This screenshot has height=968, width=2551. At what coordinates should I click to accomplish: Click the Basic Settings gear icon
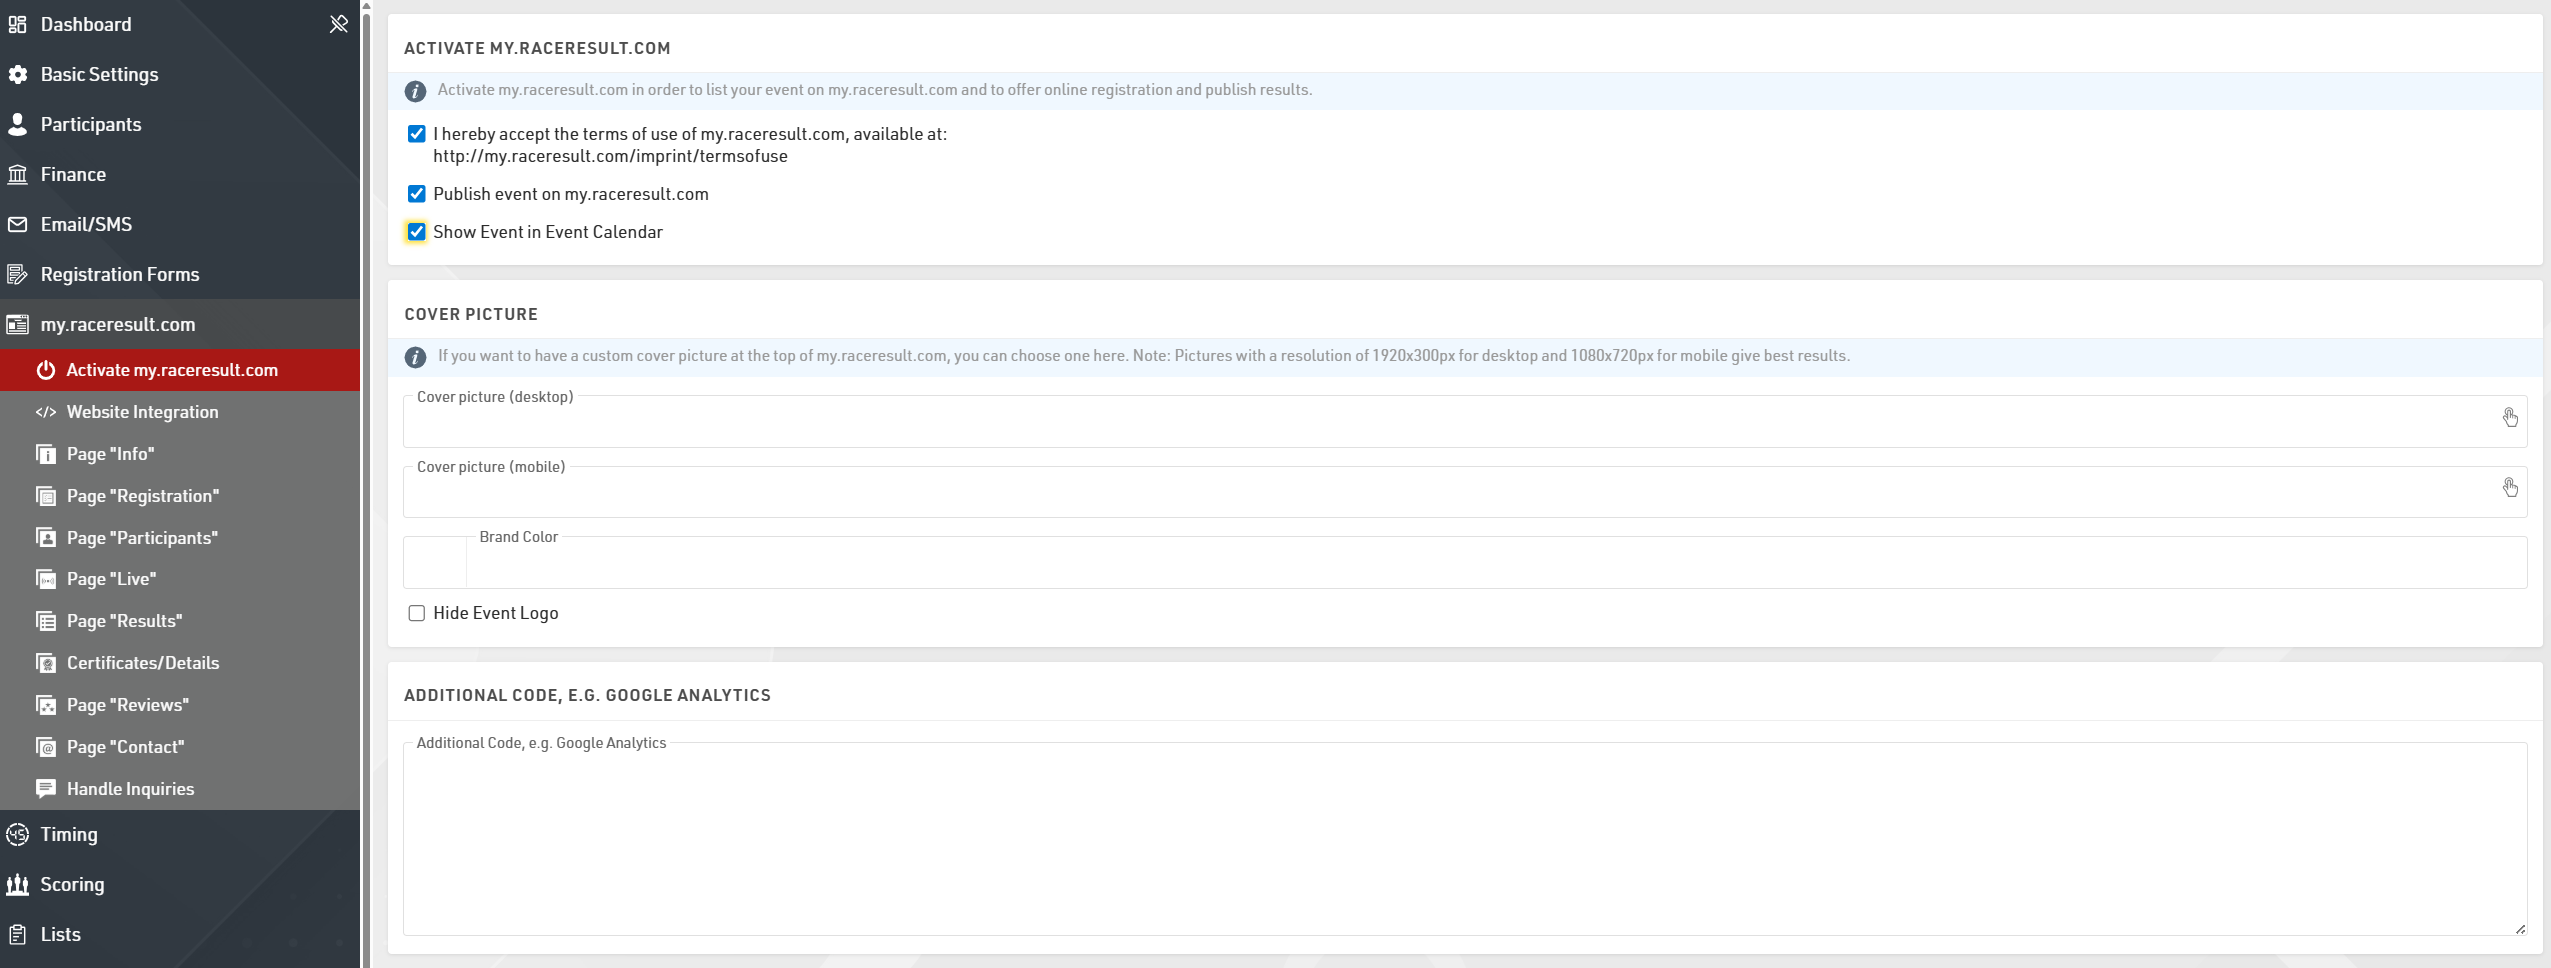pos(18,74)
